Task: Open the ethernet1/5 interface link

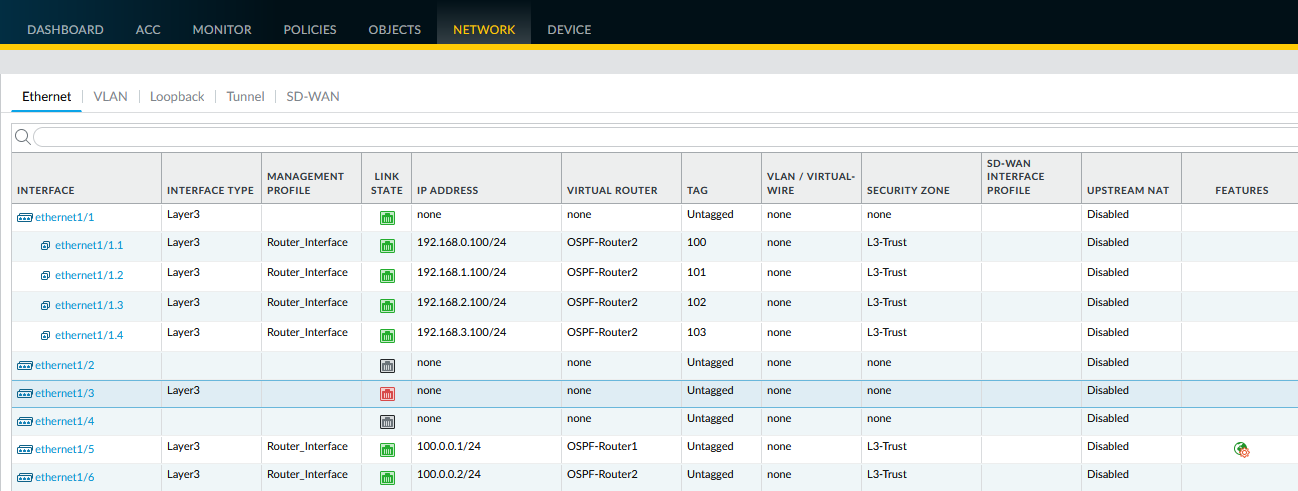Action: click(65, 450)
